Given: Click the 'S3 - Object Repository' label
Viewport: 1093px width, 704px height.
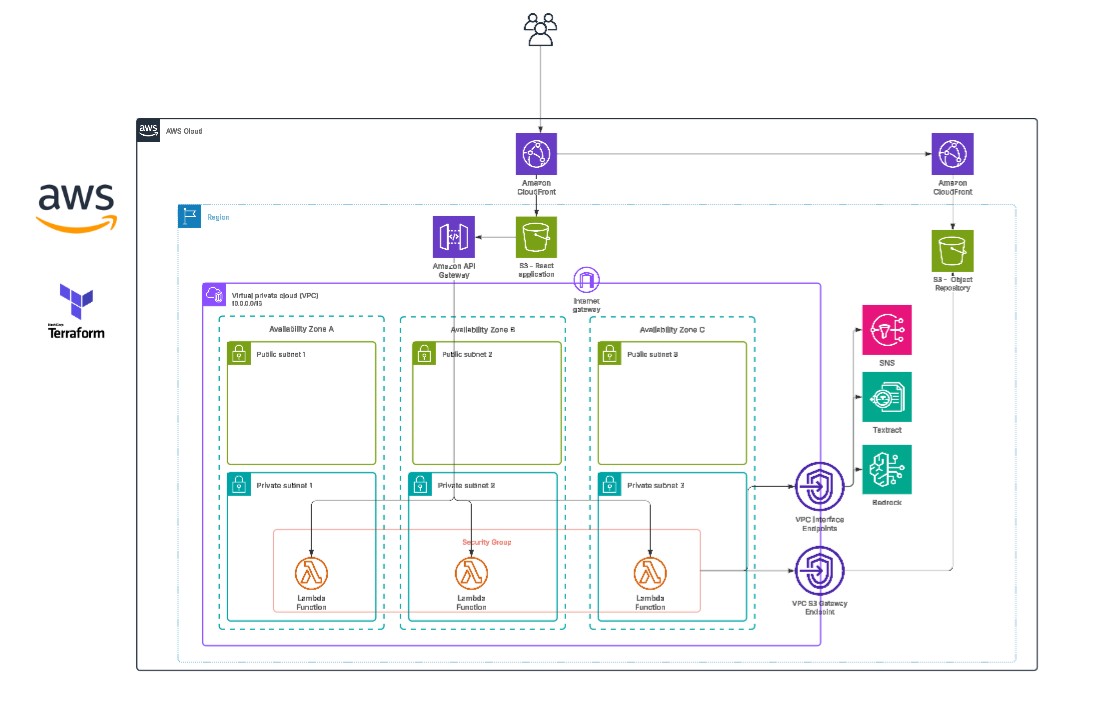Looking at the screenshot, I should [x=952, y=284].
